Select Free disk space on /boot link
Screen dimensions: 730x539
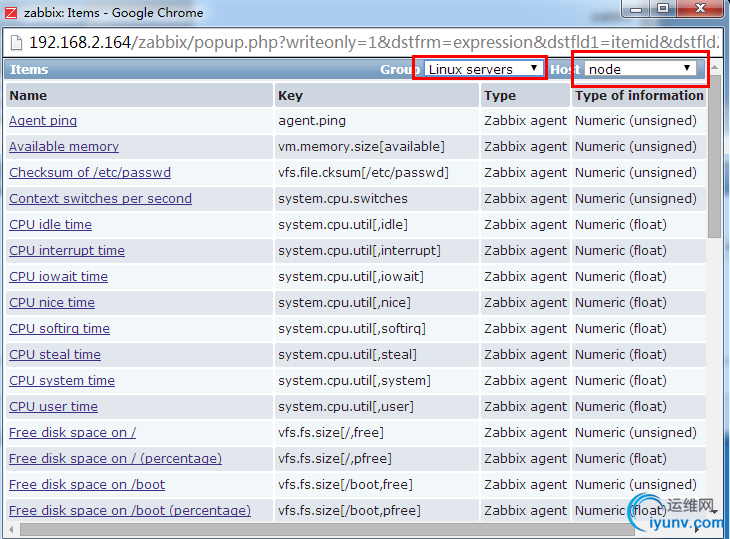click(87, 485)
